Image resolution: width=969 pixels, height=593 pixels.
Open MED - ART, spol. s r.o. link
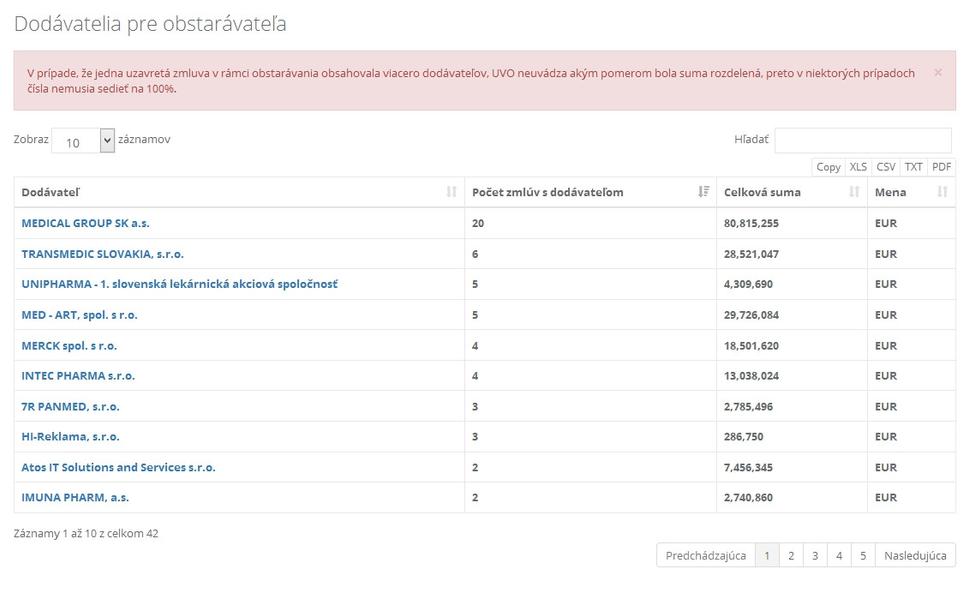[x=80, y=315]
